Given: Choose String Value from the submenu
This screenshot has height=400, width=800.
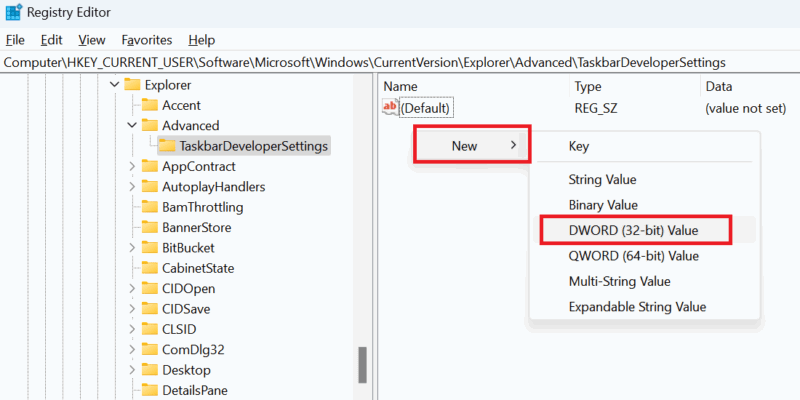Looking at the screenshot, I should (644, 180).
